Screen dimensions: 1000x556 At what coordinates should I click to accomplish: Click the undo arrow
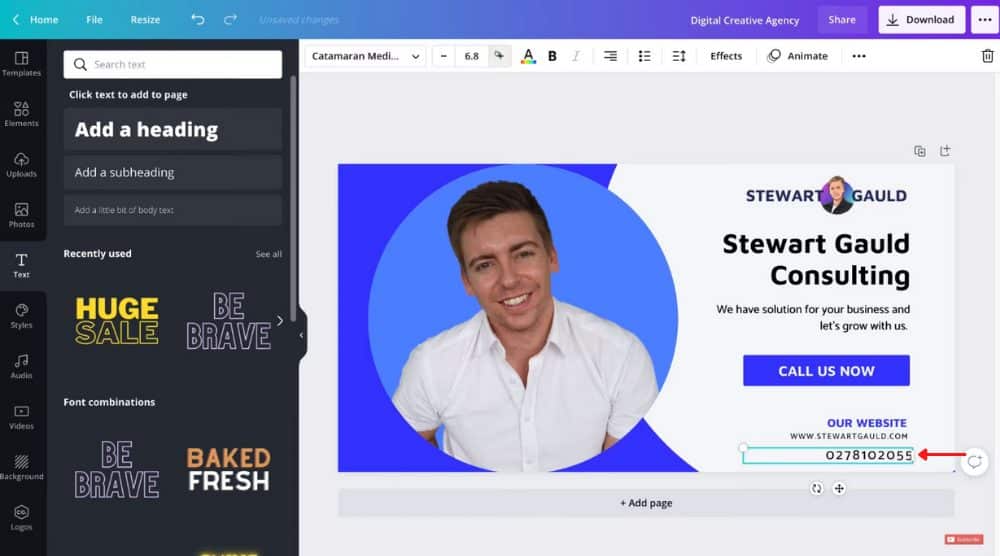[x=198, y=20]
